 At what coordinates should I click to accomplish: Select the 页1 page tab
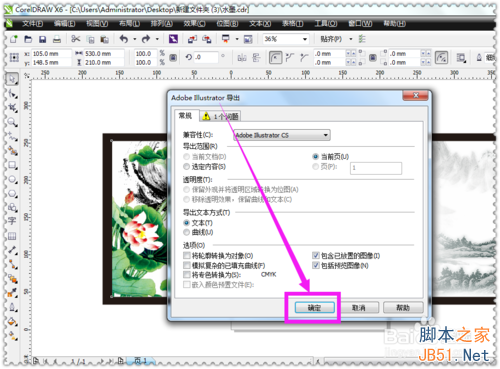(x=140, y=361)
